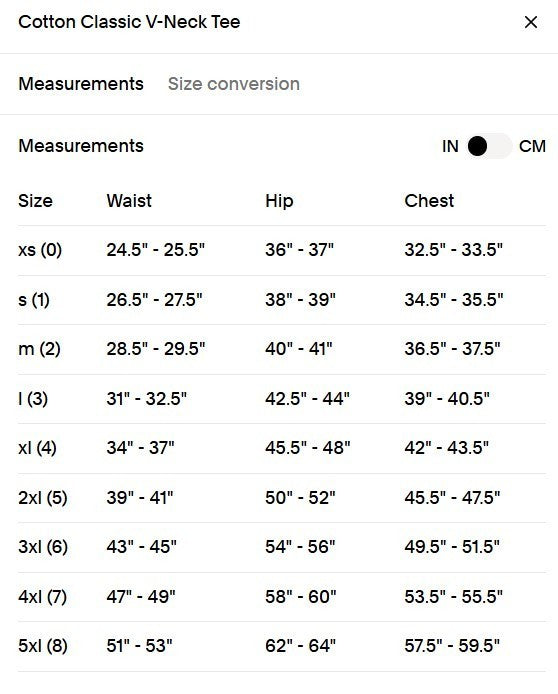Select the s (1) size row
558x694 pixels.
[x=282, y=300]
